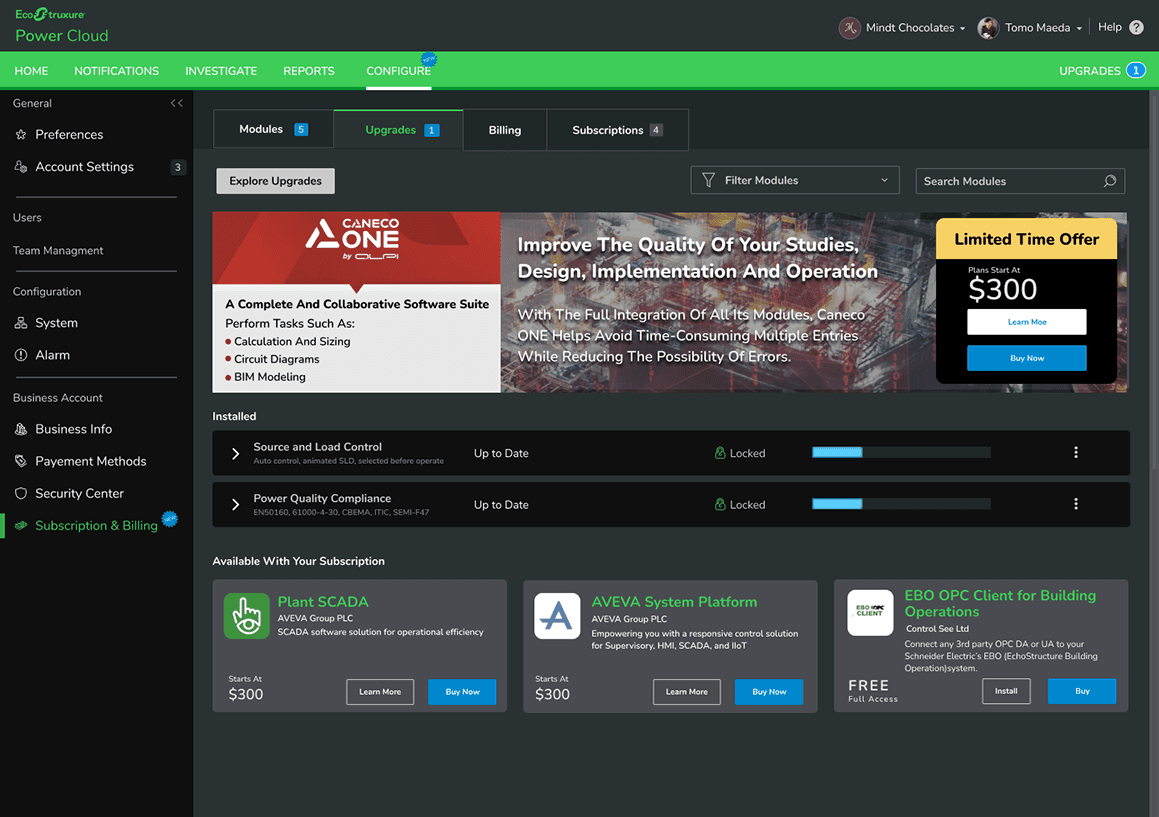Expand the Source and Load Control row

tap(235, 453)
